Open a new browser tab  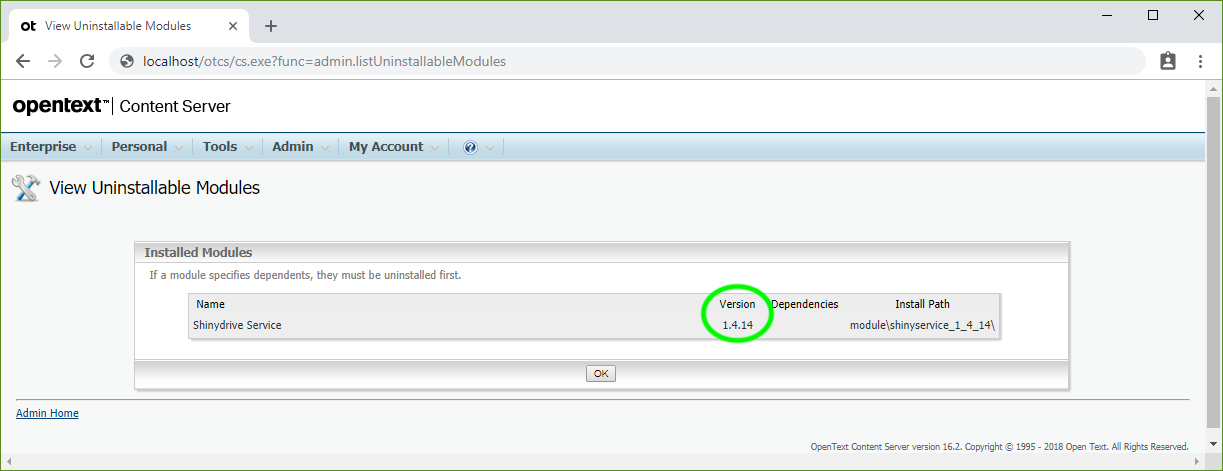pos(271,26)
